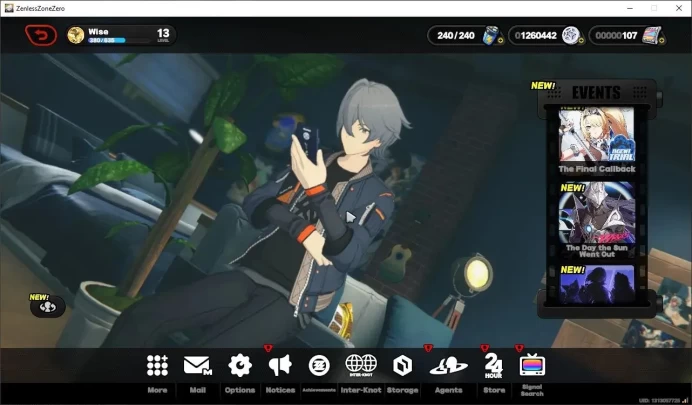Click the Mail label
This screenshot has height=405, width=692.
[197, 390]
